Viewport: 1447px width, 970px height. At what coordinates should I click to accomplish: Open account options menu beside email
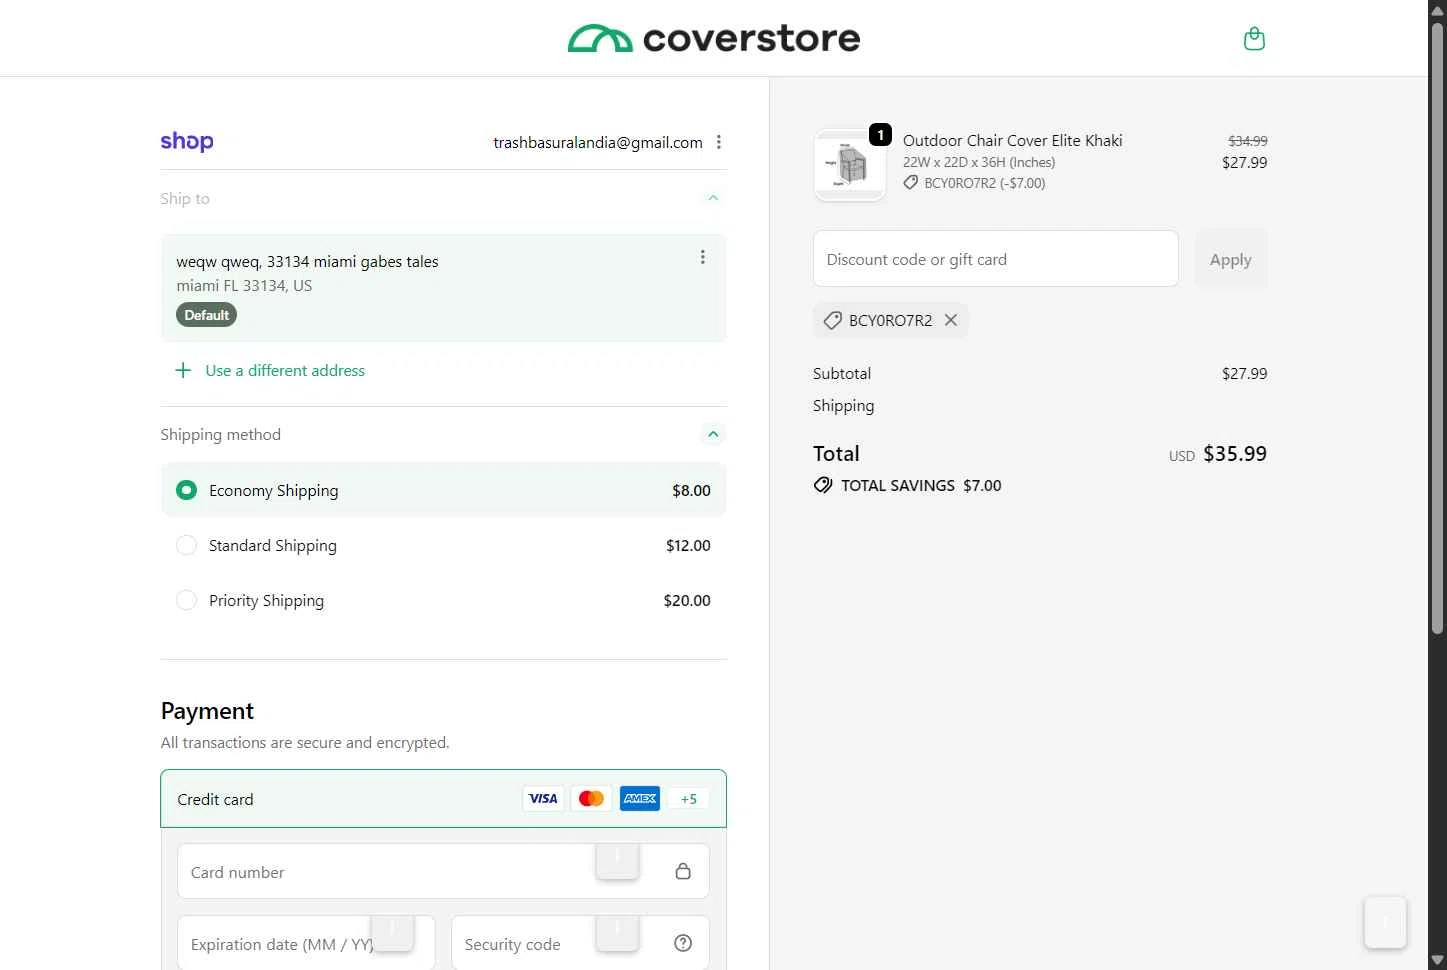[719, 142]
